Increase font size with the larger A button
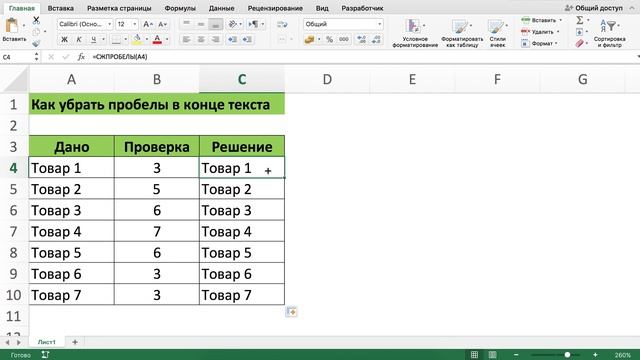This screenshot has height=360, width=640. (x=148, y=24)
